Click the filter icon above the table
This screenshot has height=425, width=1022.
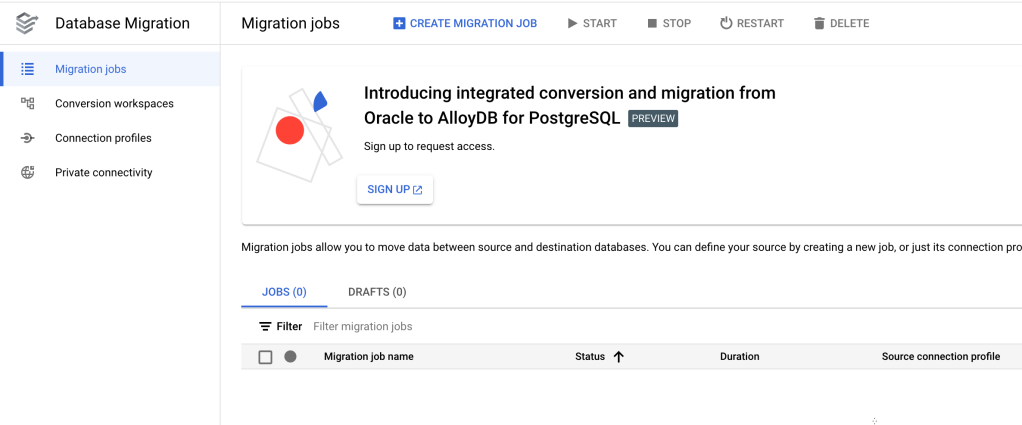pyautogui.click(x=265, y=326)
